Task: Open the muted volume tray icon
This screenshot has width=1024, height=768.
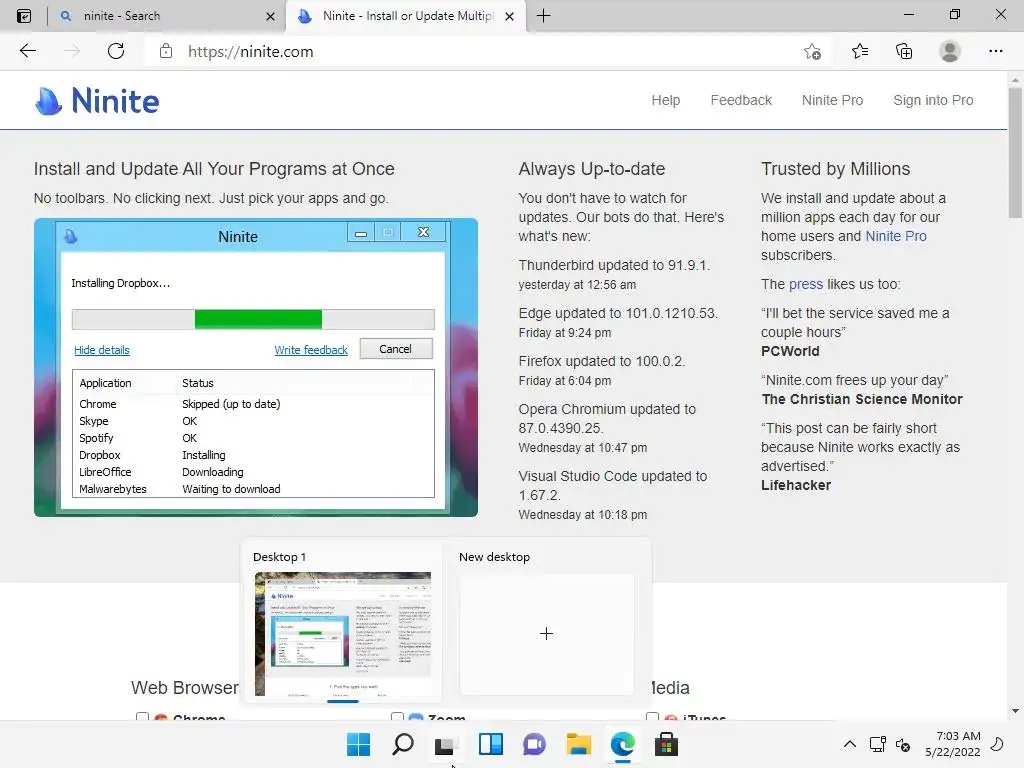Action: coord(903,744)
